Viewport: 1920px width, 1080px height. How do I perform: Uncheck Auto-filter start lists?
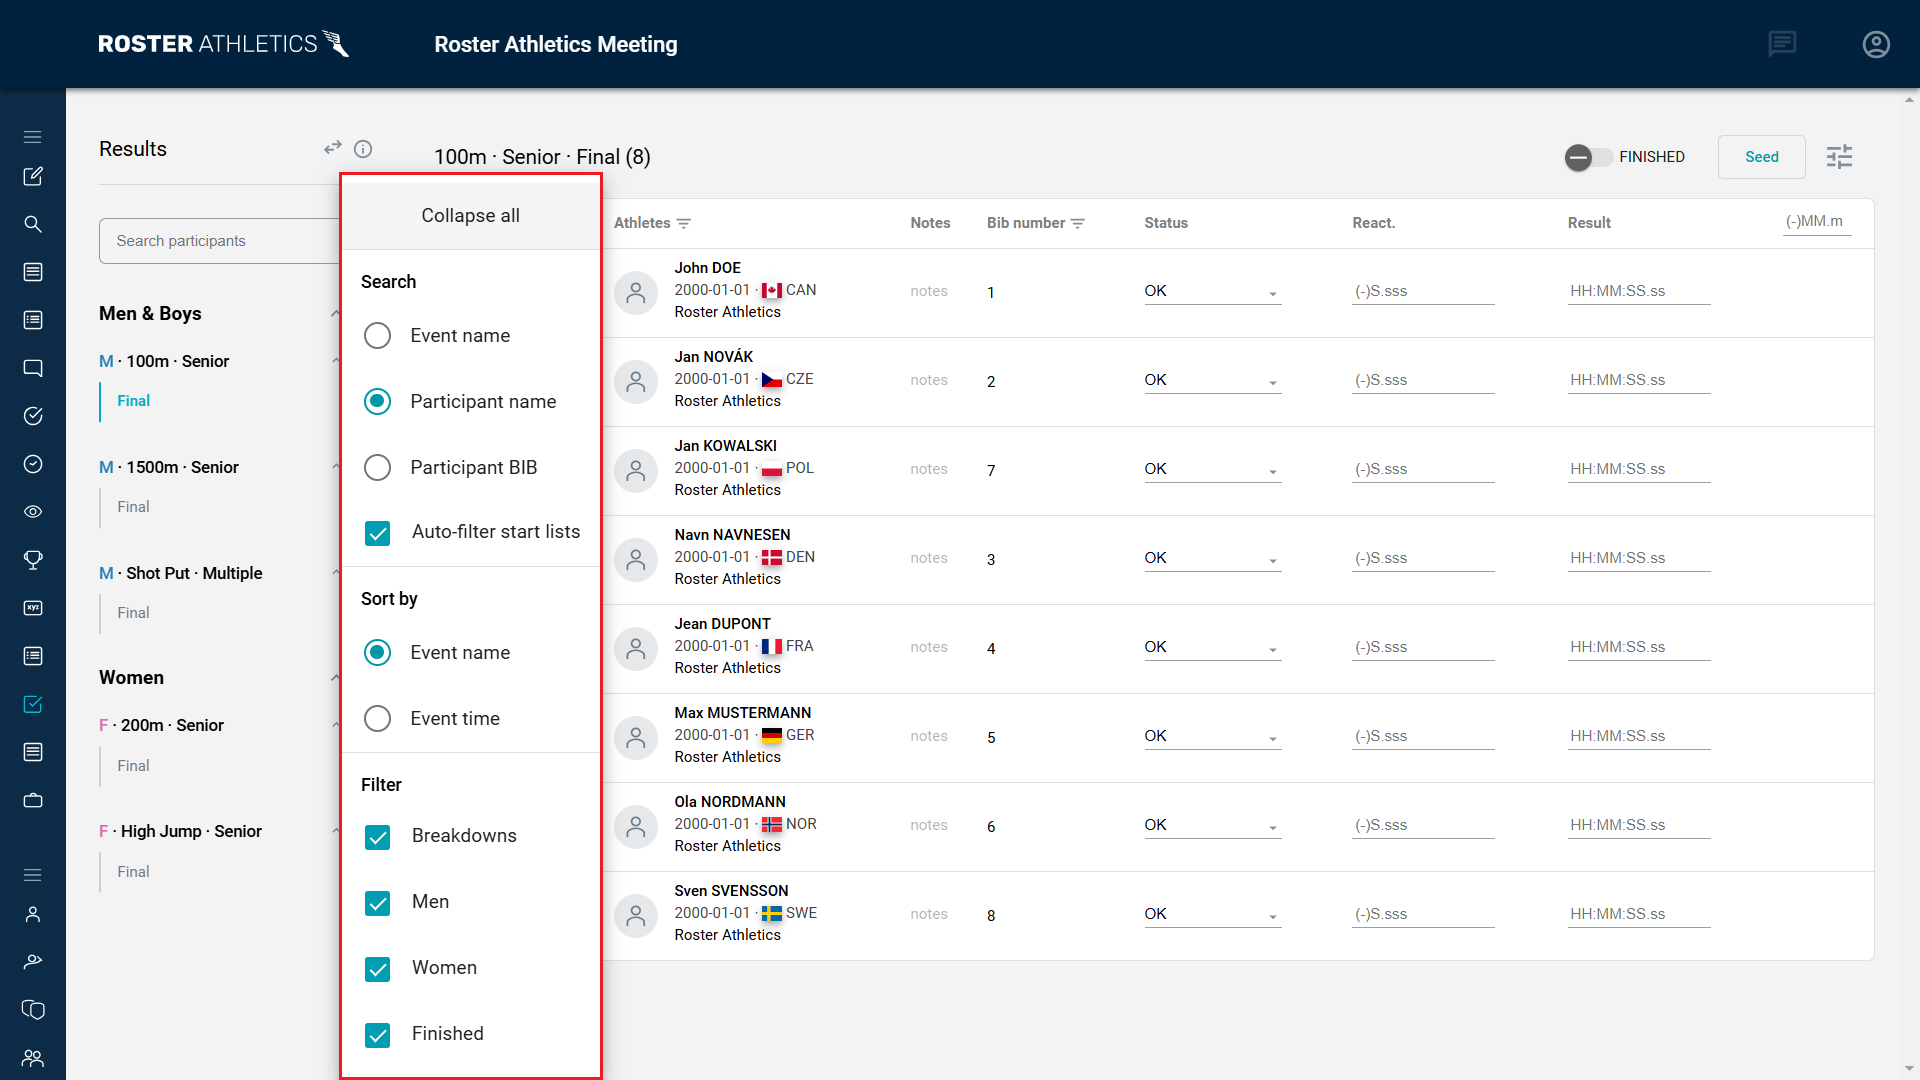377,533
